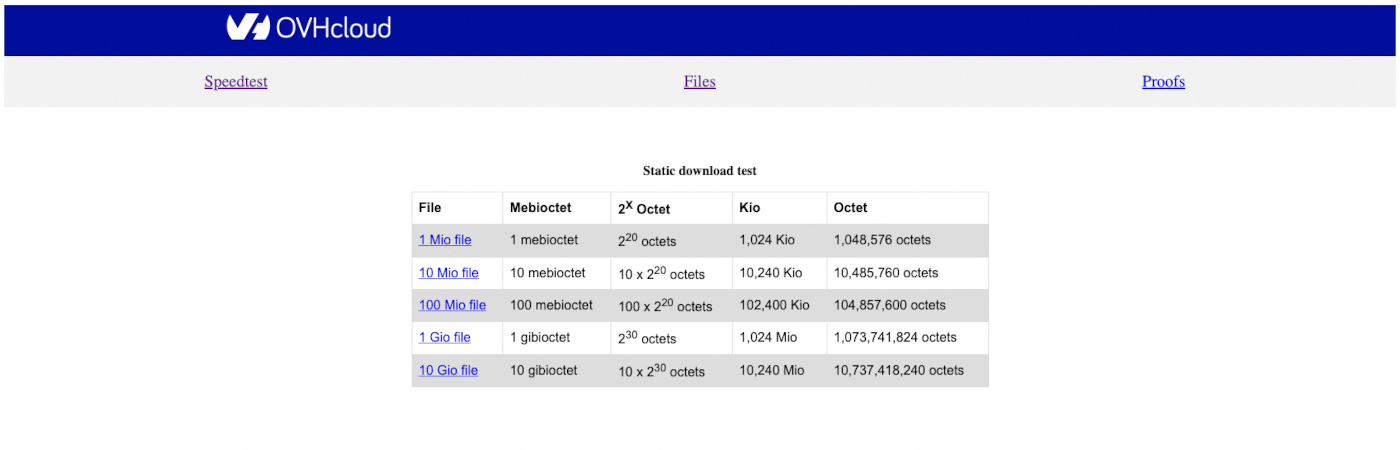Click the 102,400 Kio cell

(774, 305)
